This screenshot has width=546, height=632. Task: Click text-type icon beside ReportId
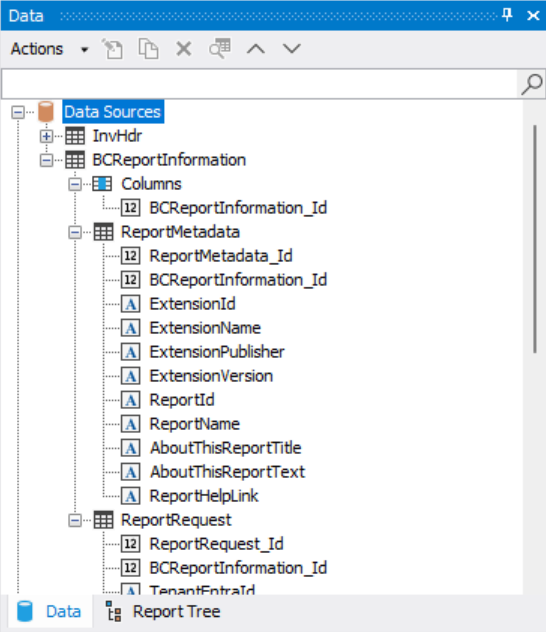[131, 400]
